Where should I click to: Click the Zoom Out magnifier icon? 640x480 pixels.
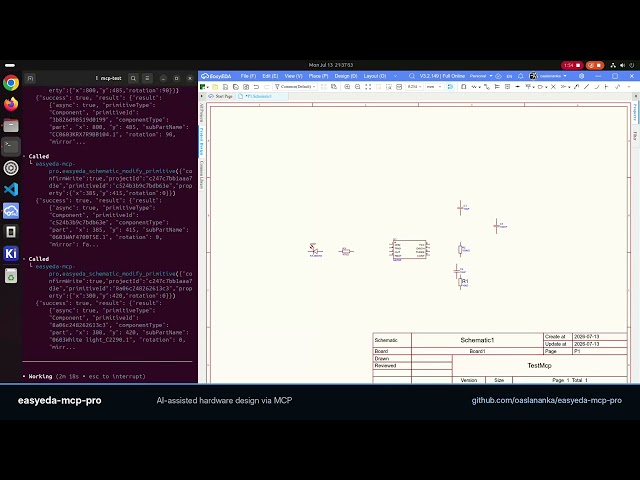358,87
